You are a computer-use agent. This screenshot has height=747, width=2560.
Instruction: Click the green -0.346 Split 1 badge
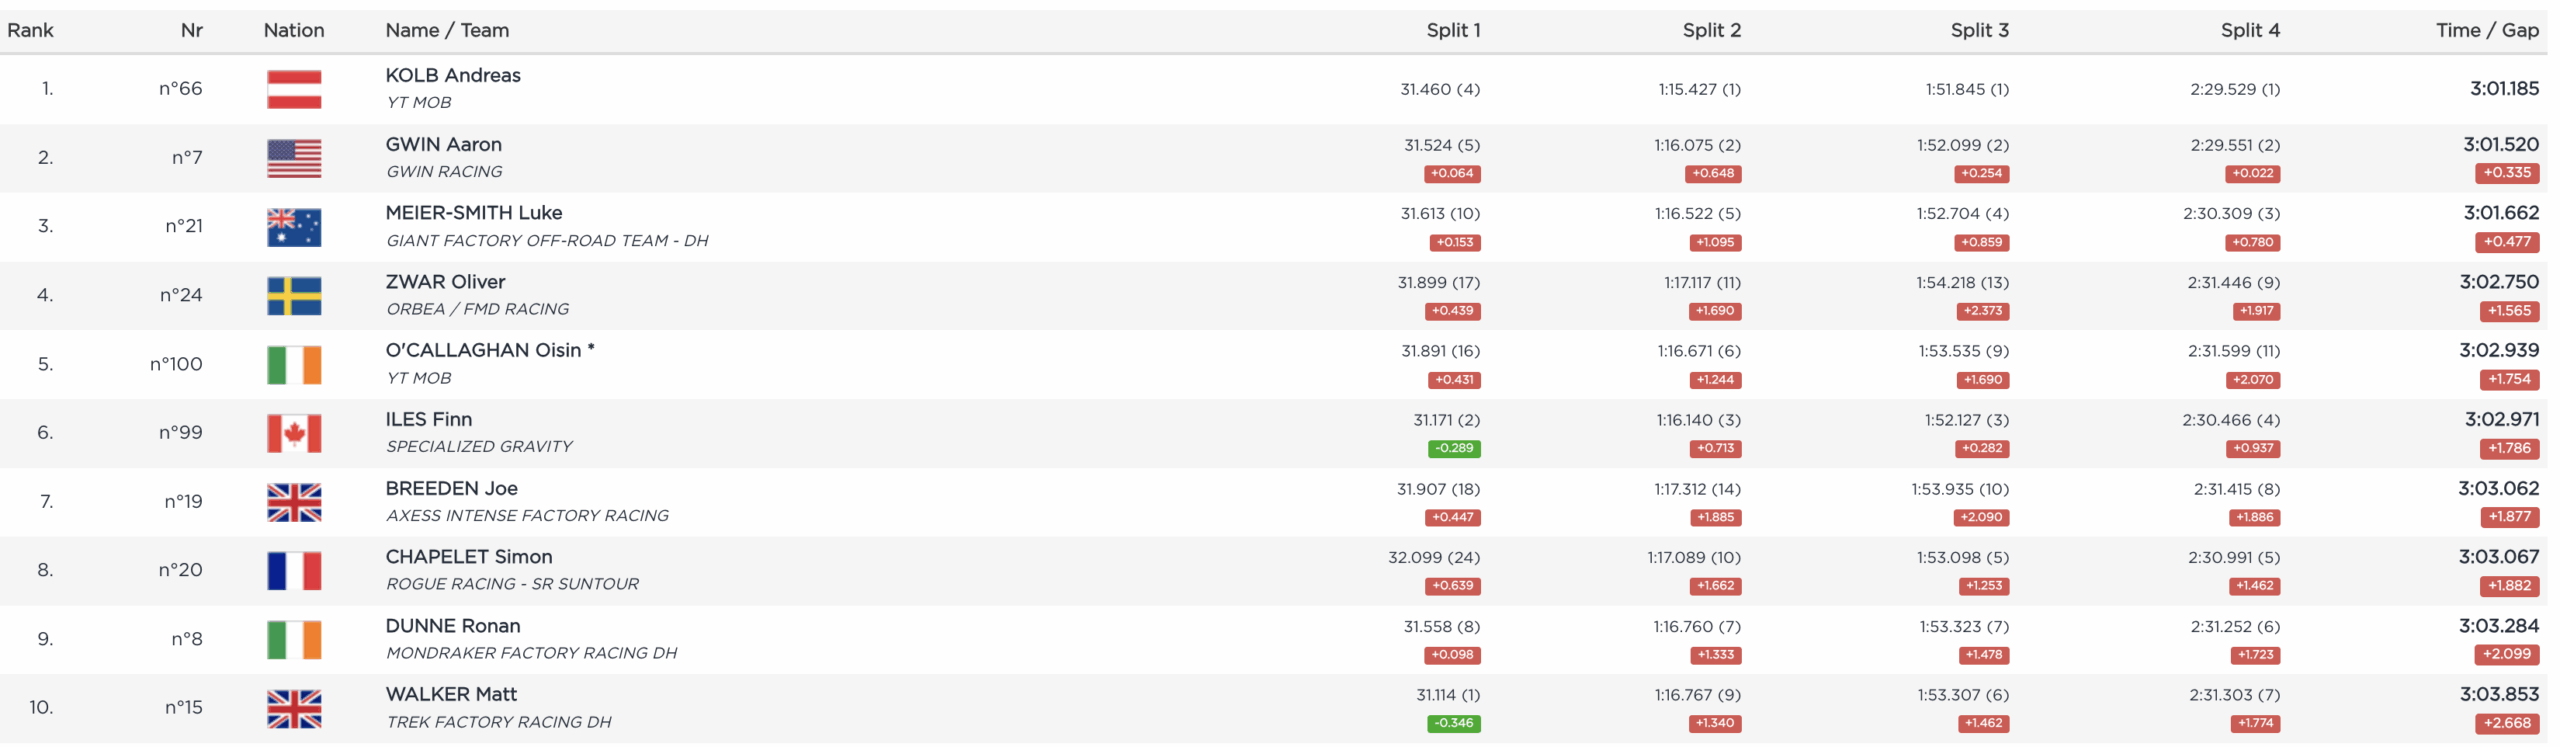[1453, 723]
